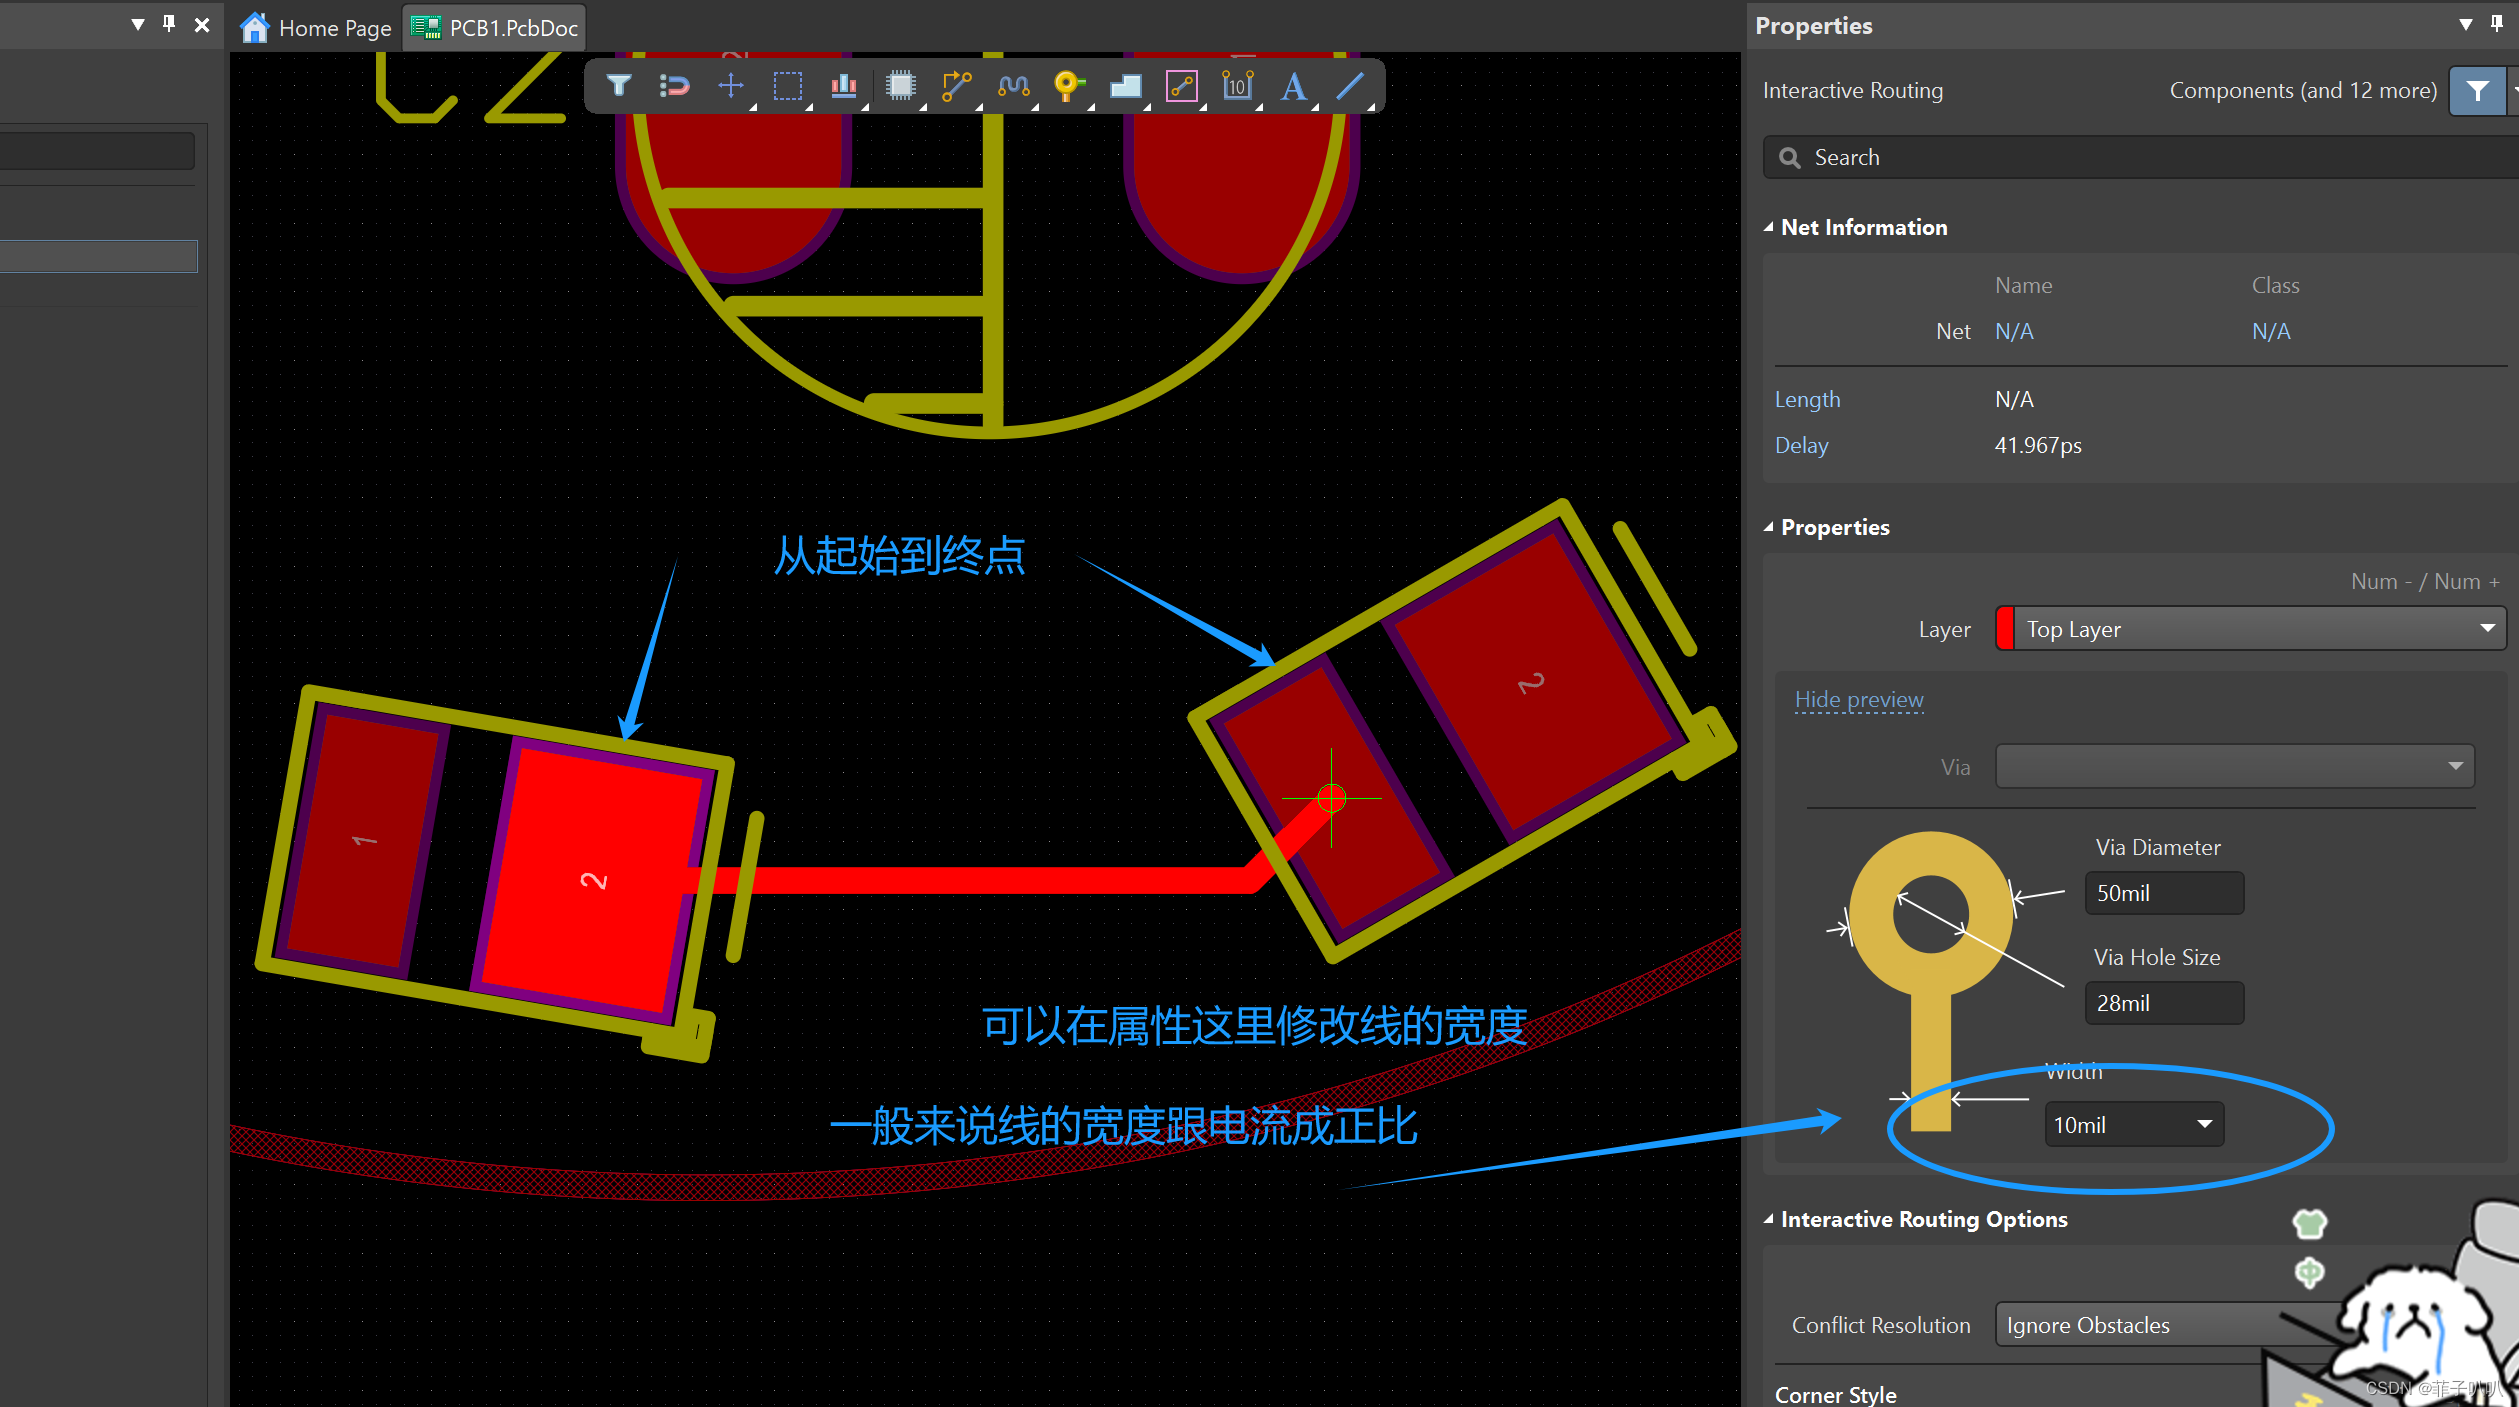Toggle the left panel pin icon
The height and width of the screenshot is (1407, 2519).
pyautogui.click(x=169, y=24)
